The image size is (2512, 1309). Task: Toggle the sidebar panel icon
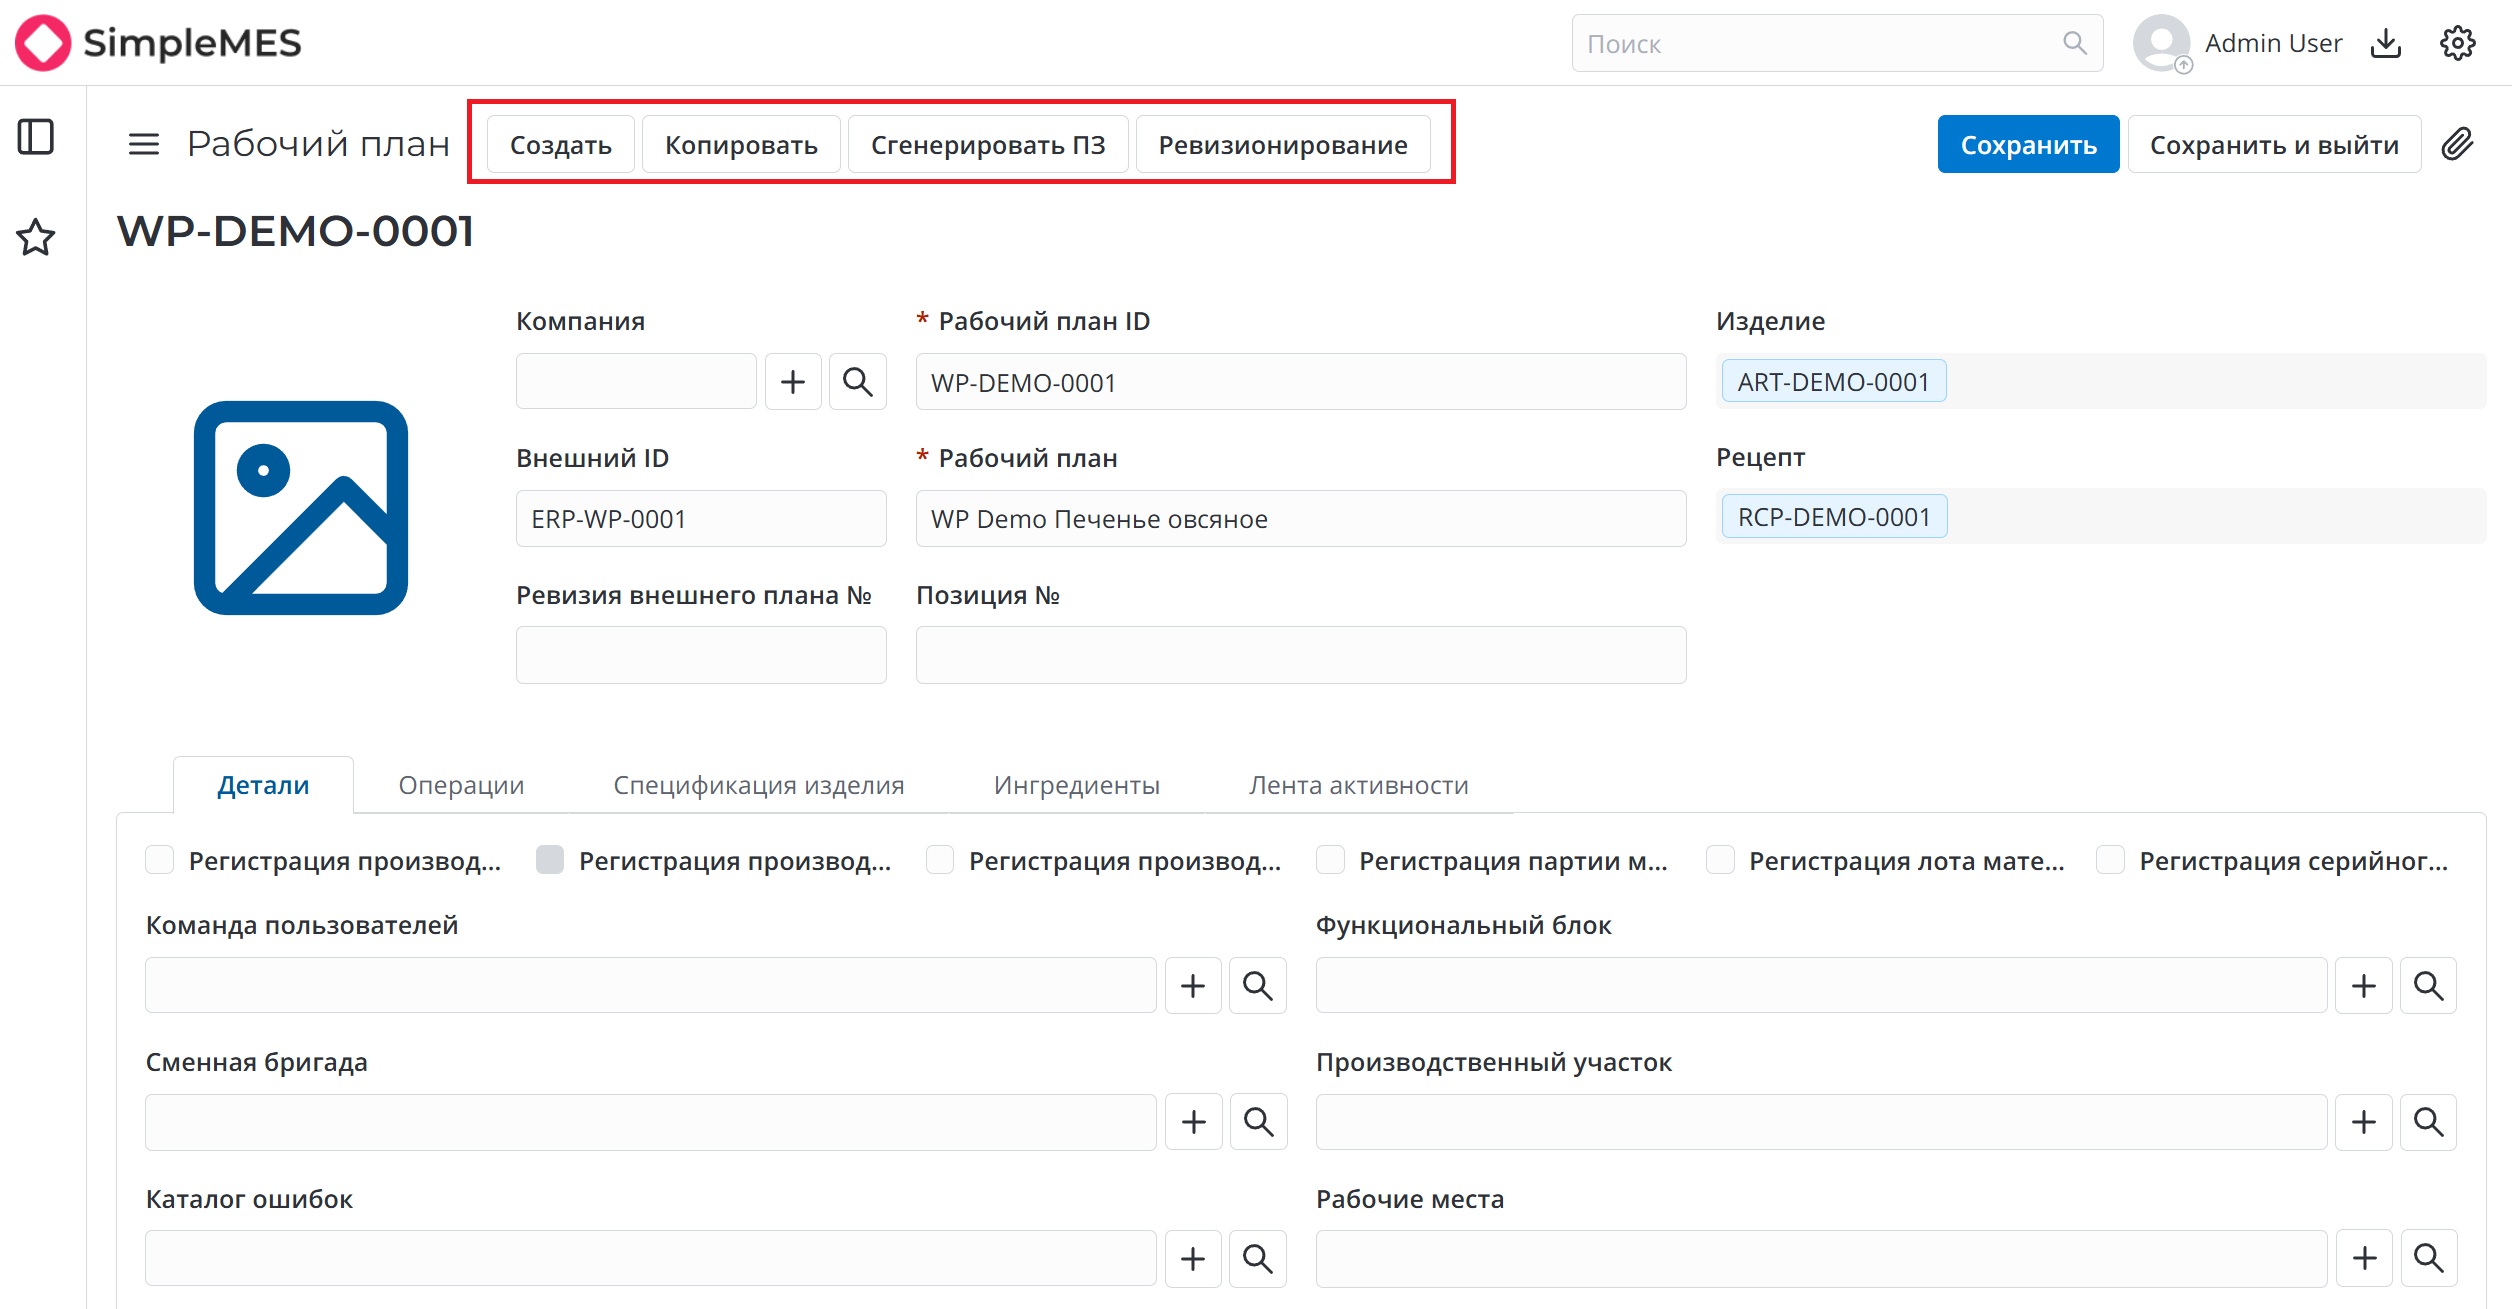click(x=36, y=137)
